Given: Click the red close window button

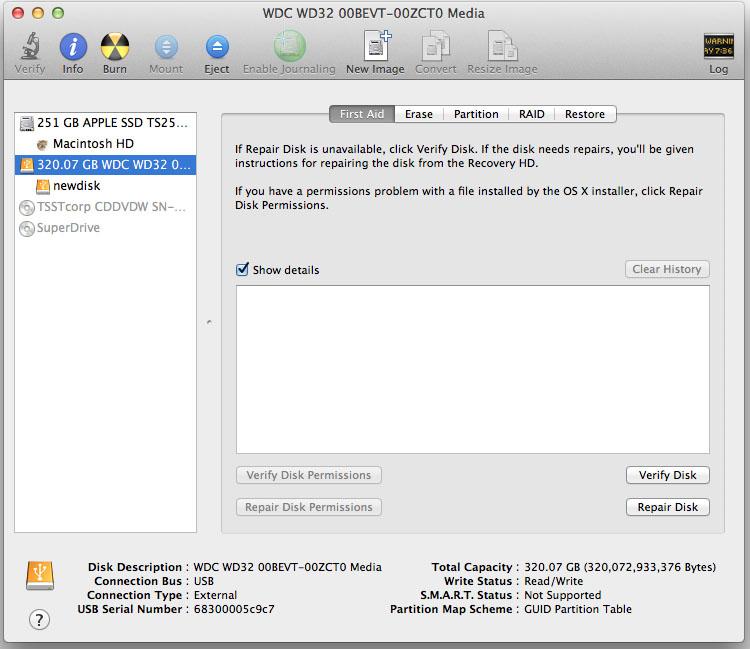Looking at the screenshot, I should 18,13.
